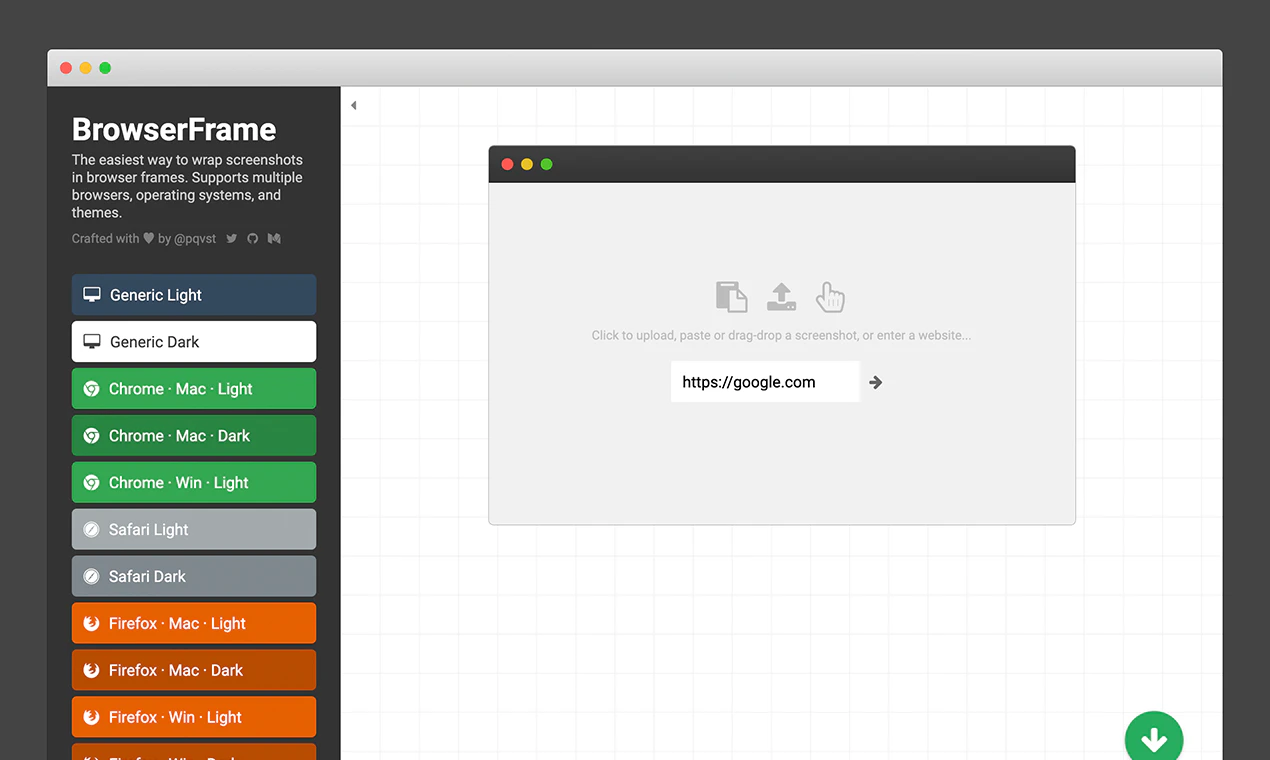
Task: Click Firefox logo on Firefox · Mac · Light
Action: 91,624
